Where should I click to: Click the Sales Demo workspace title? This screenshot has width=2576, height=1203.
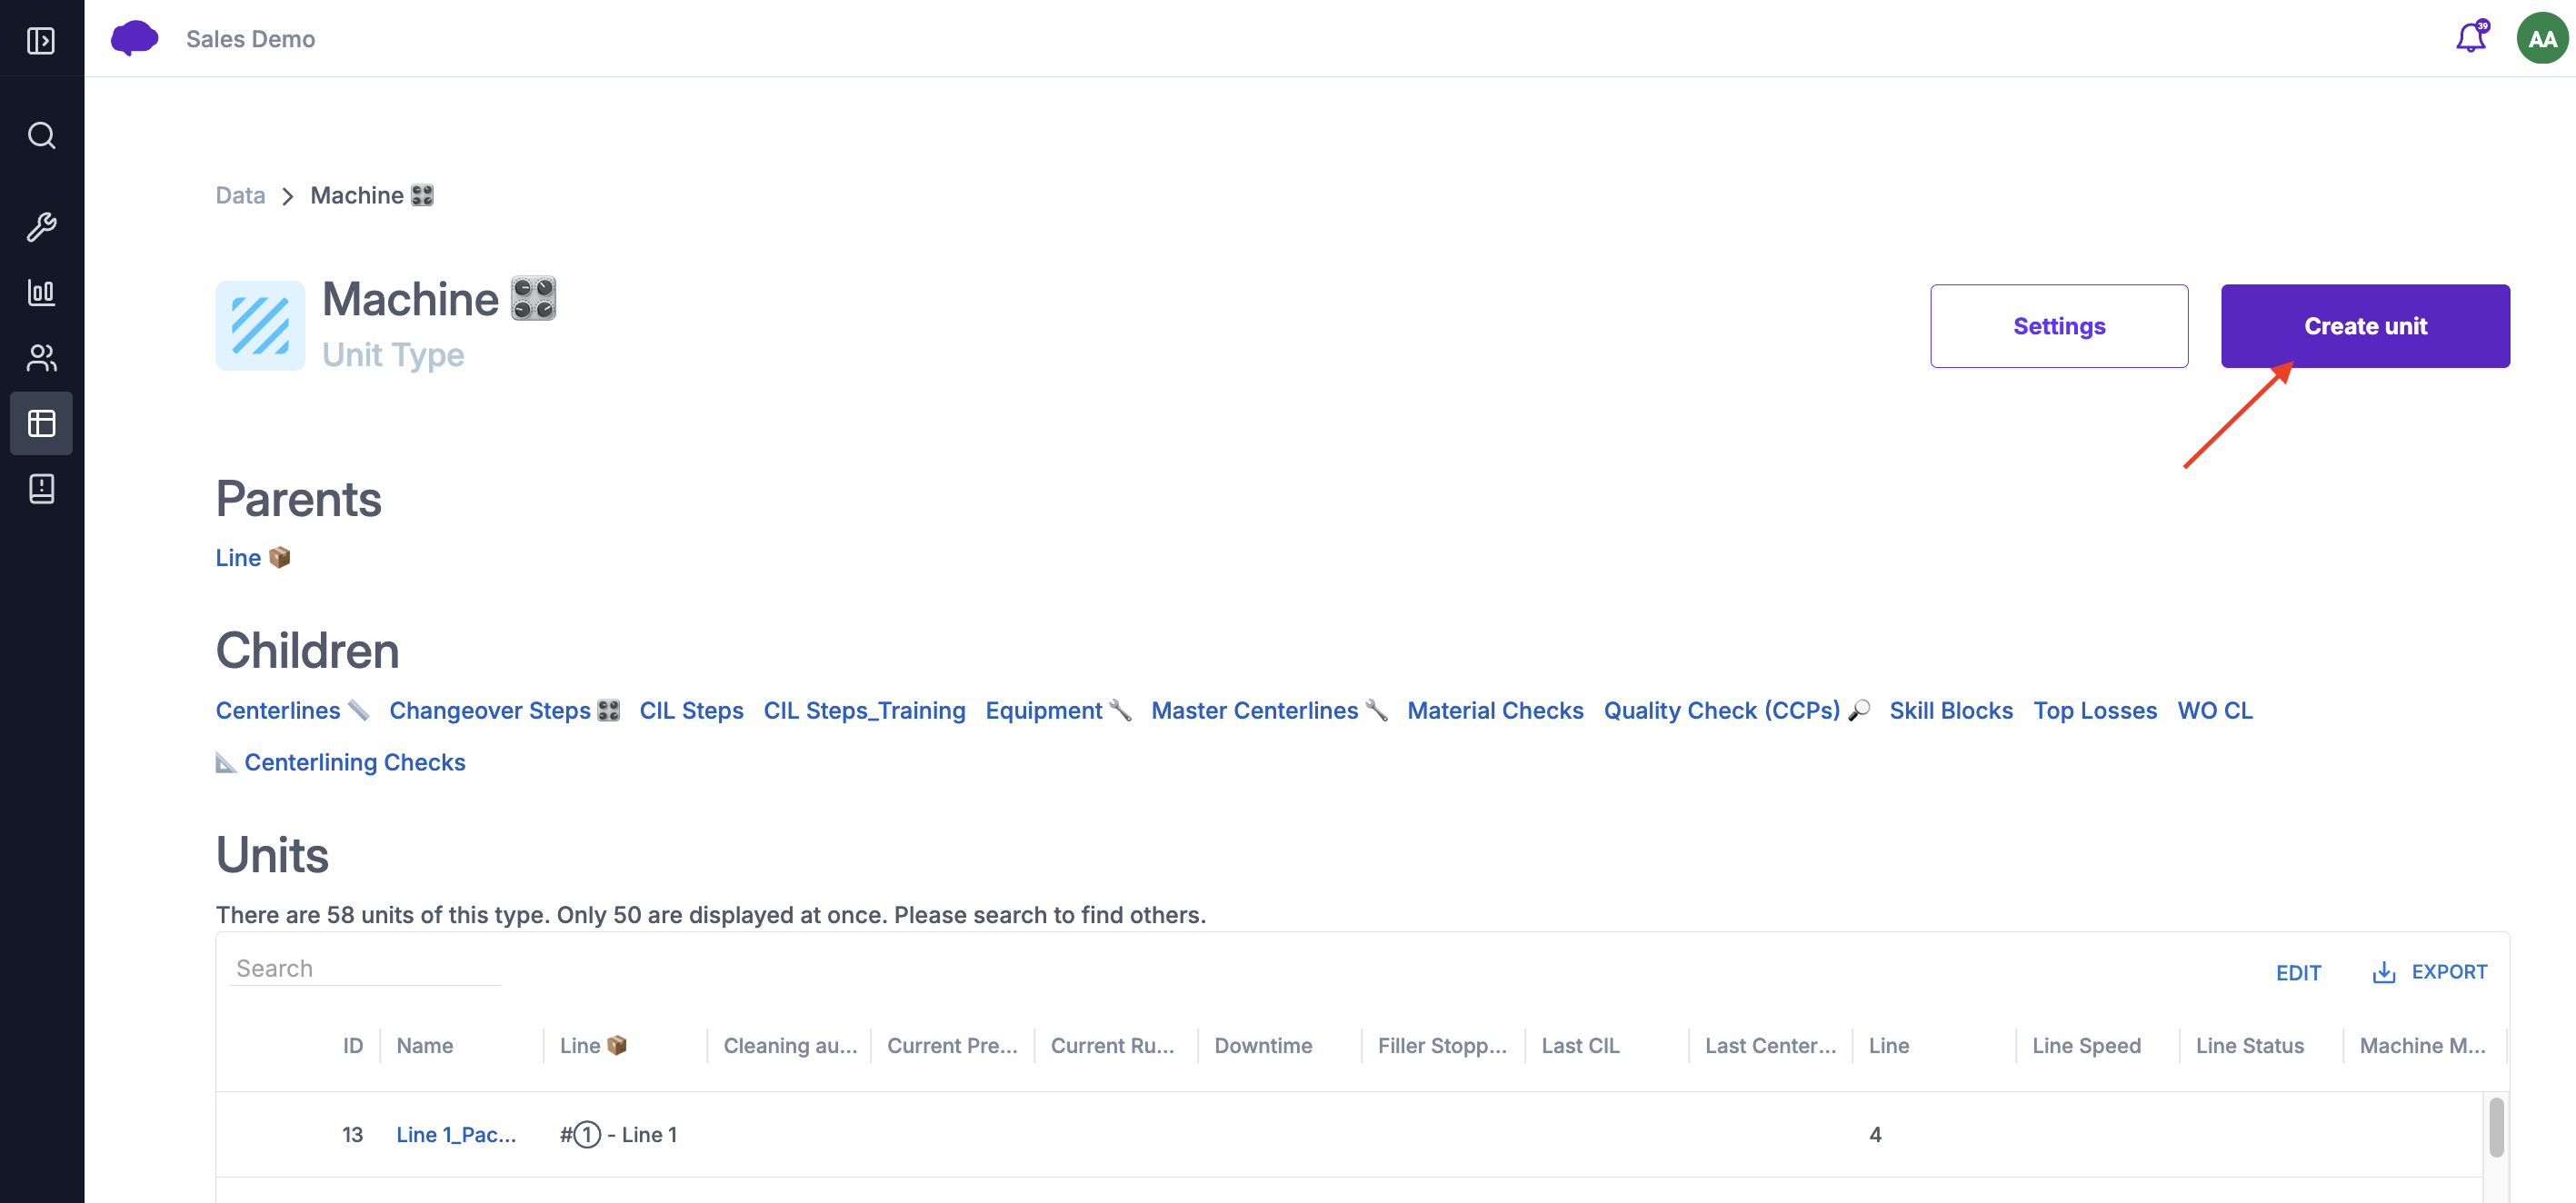click(250, 38)
